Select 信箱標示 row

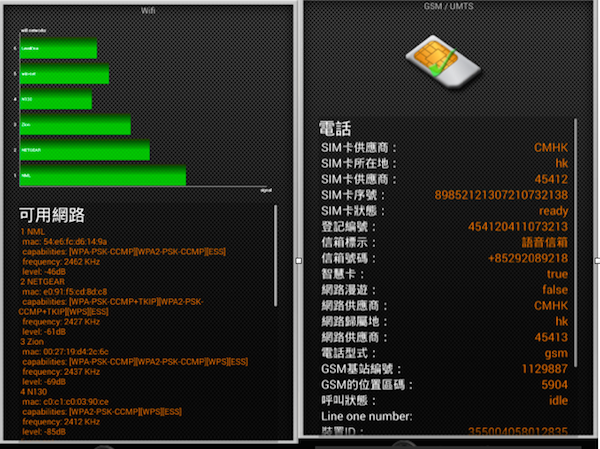[444, 242]
